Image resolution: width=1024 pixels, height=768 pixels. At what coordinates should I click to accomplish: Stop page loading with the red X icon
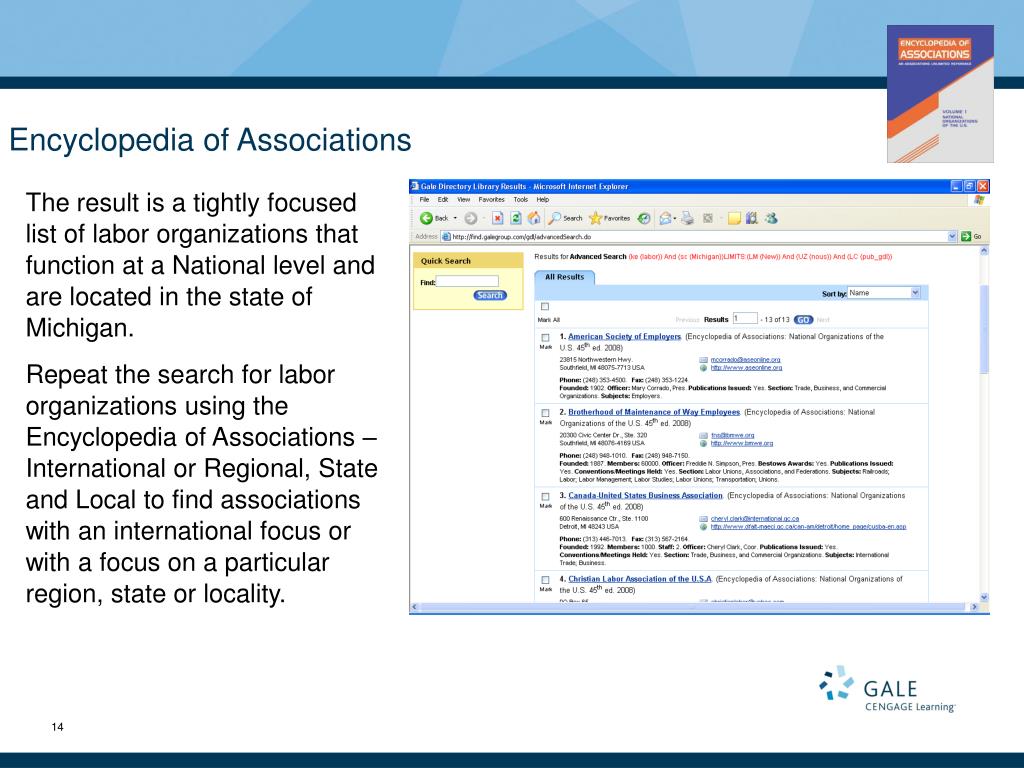[498, 218]
